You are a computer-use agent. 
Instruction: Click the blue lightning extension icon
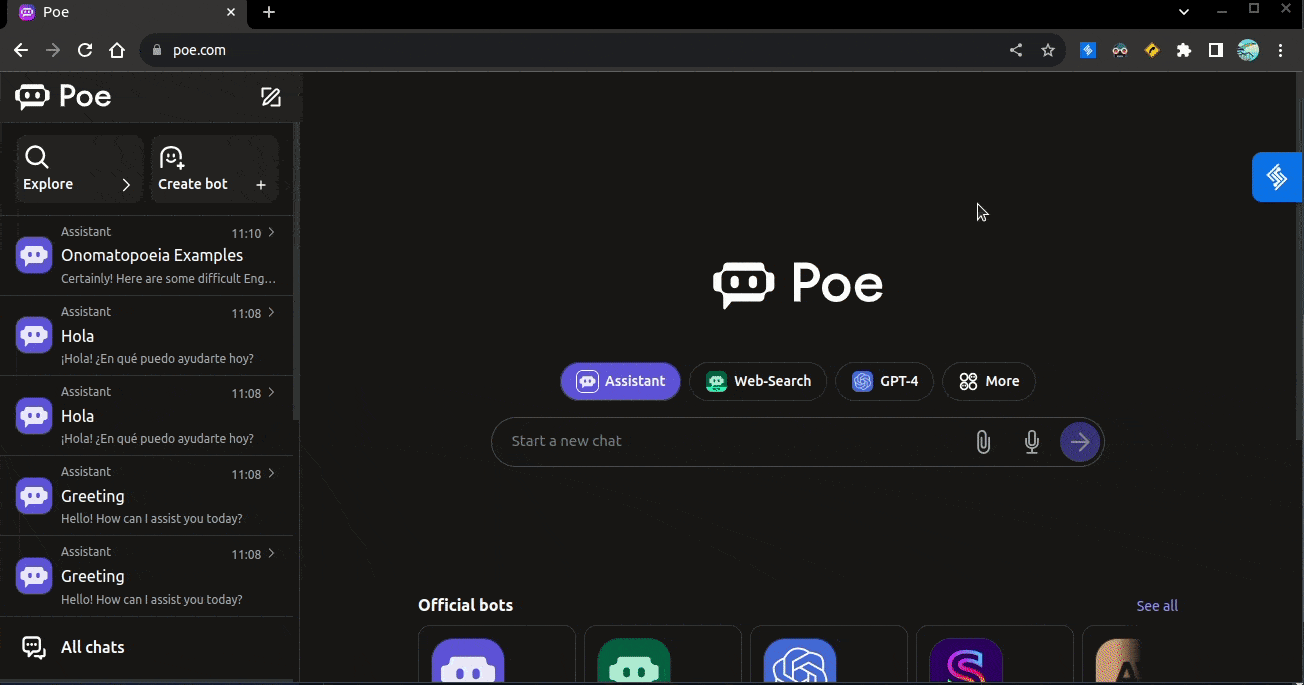coord(1088,50)
